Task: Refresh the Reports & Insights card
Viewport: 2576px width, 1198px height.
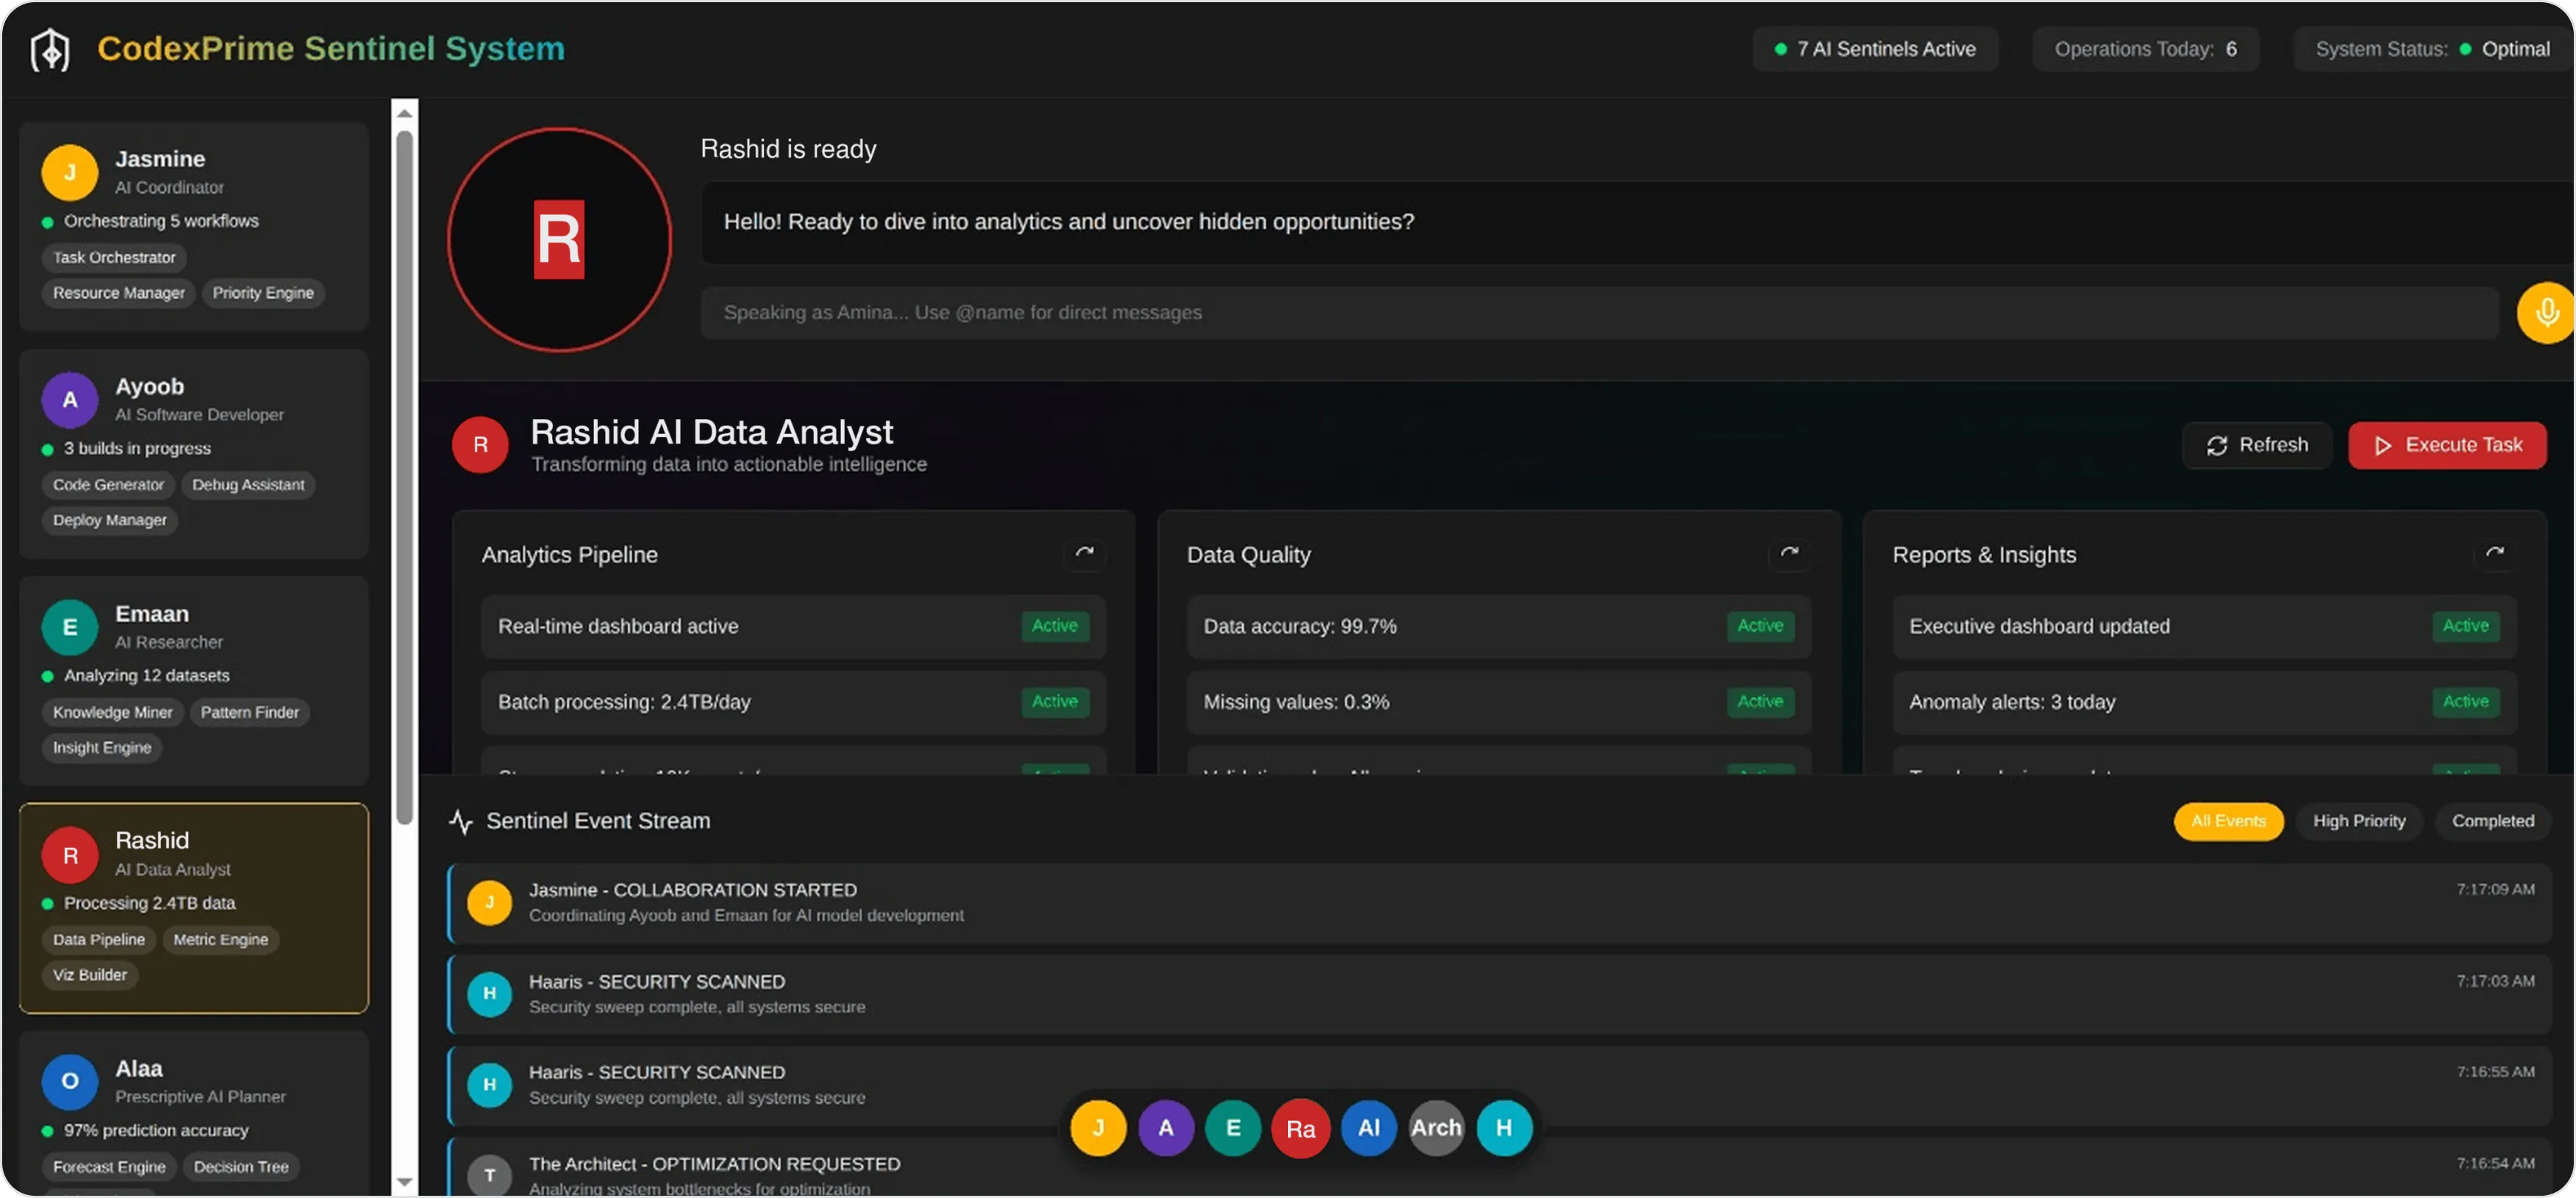Action: tap(2495, 553)
